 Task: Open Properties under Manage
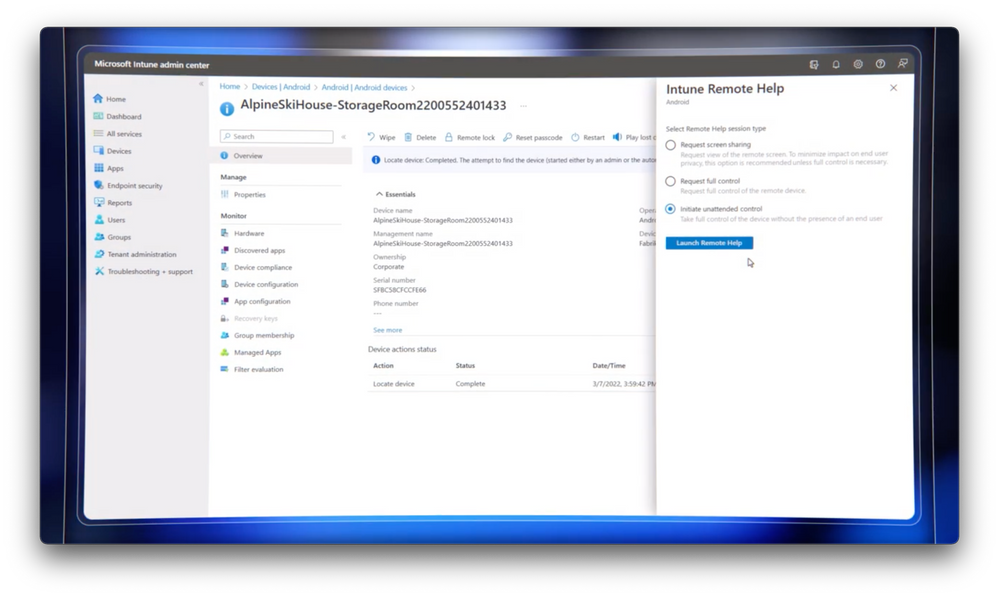(x=243, y=194)
